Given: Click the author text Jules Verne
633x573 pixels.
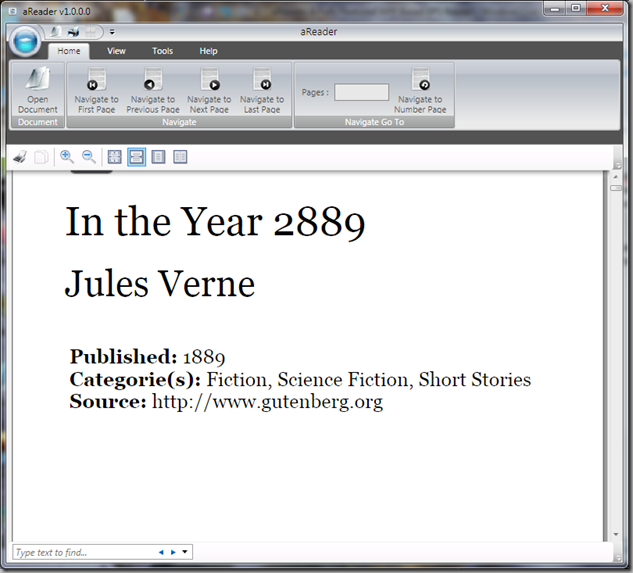Looking at the screenshot, I should [x=160, y=283].
